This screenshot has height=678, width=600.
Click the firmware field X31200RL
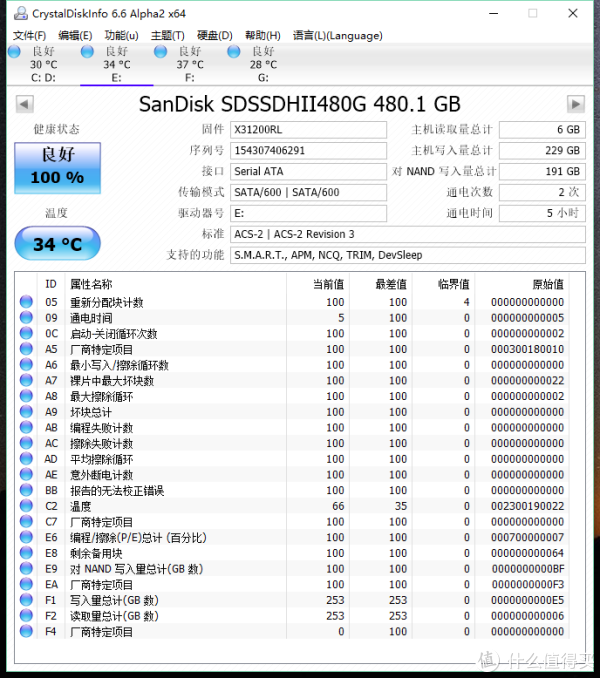[x=308, y=130]
